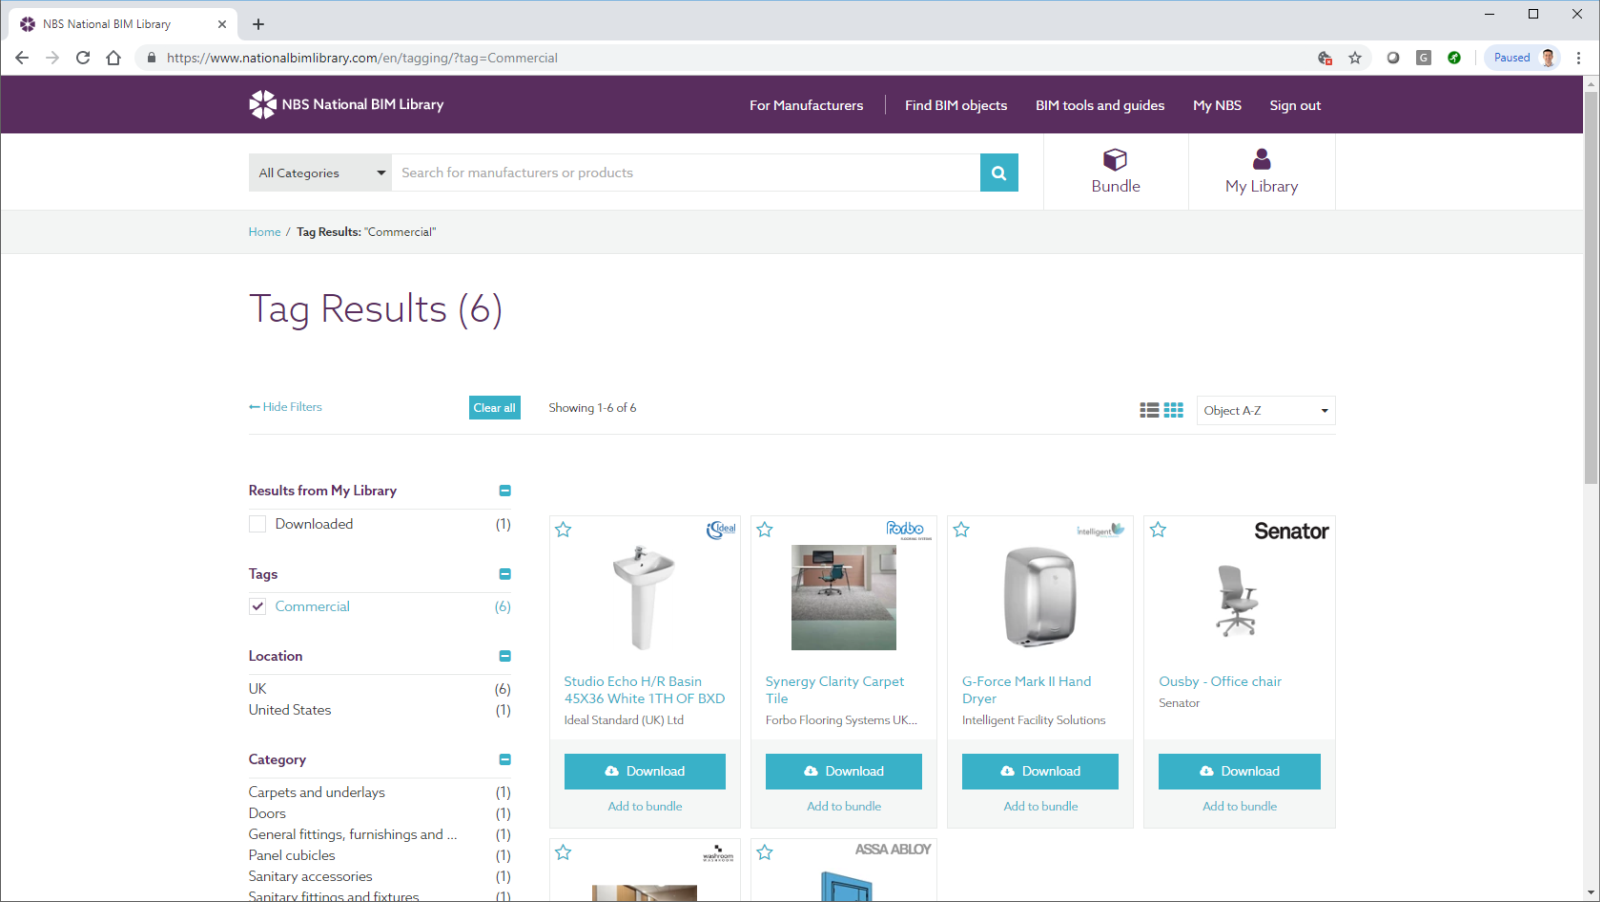The height and width of the screenshot is (902, 1600).
Task: Favorite the Ousby Office chair star
Action: 1158,530
